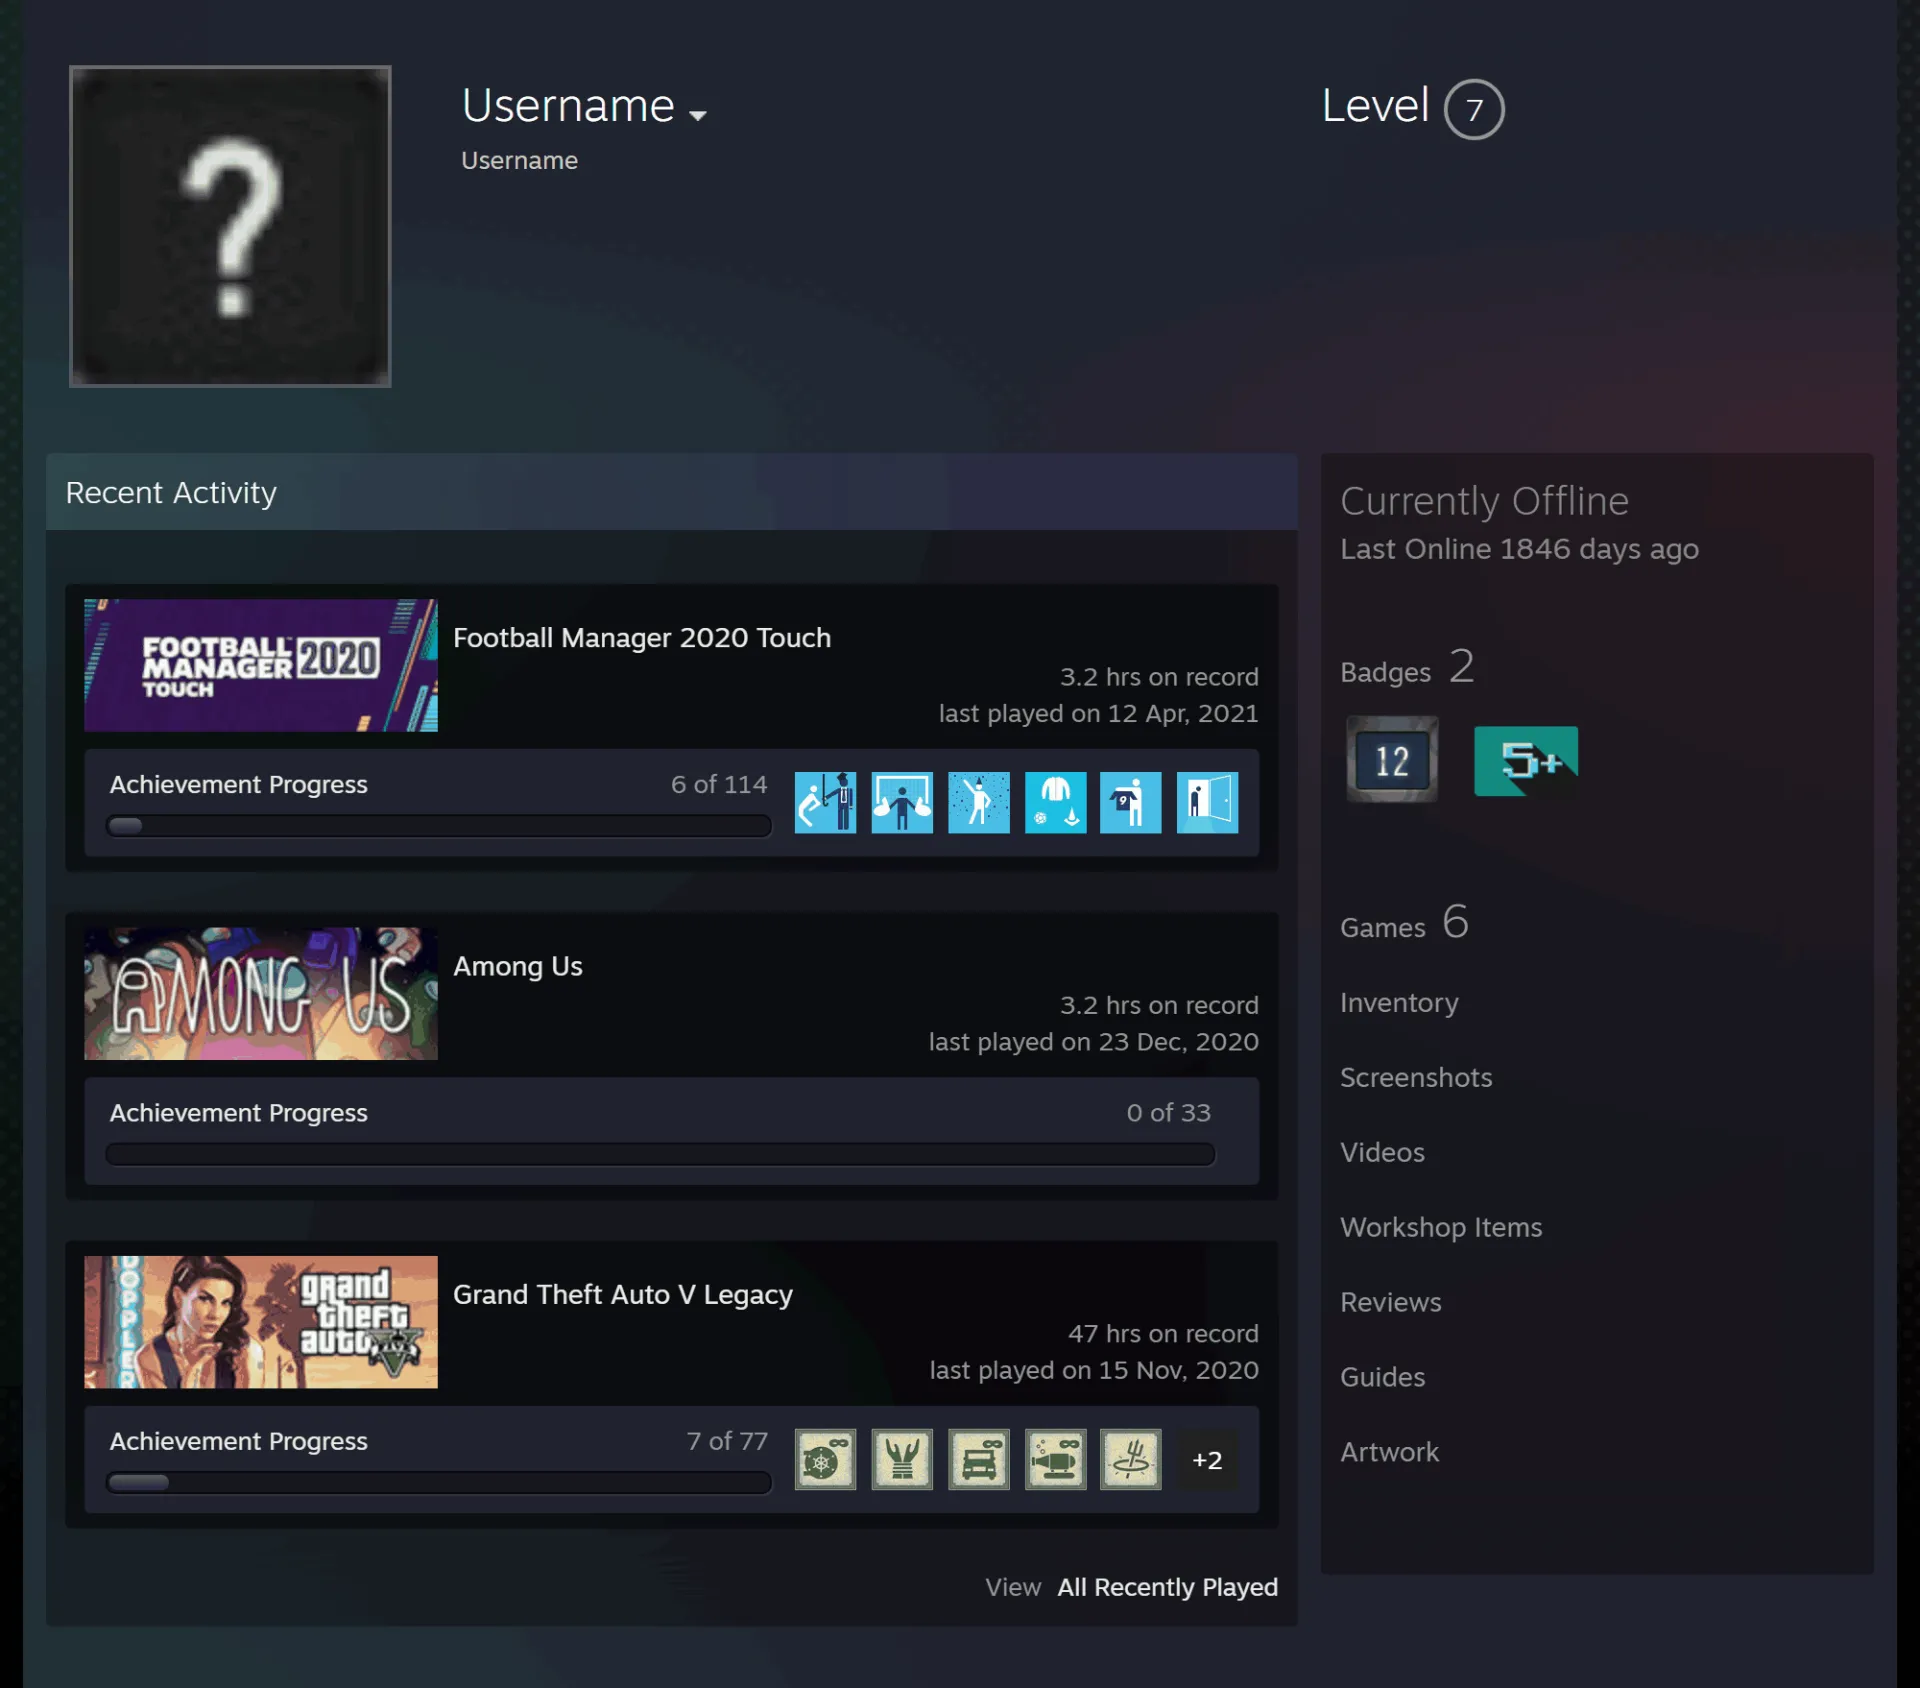
Task: Open fifth Football Manager achievement icon
Action: point(1131,802)
